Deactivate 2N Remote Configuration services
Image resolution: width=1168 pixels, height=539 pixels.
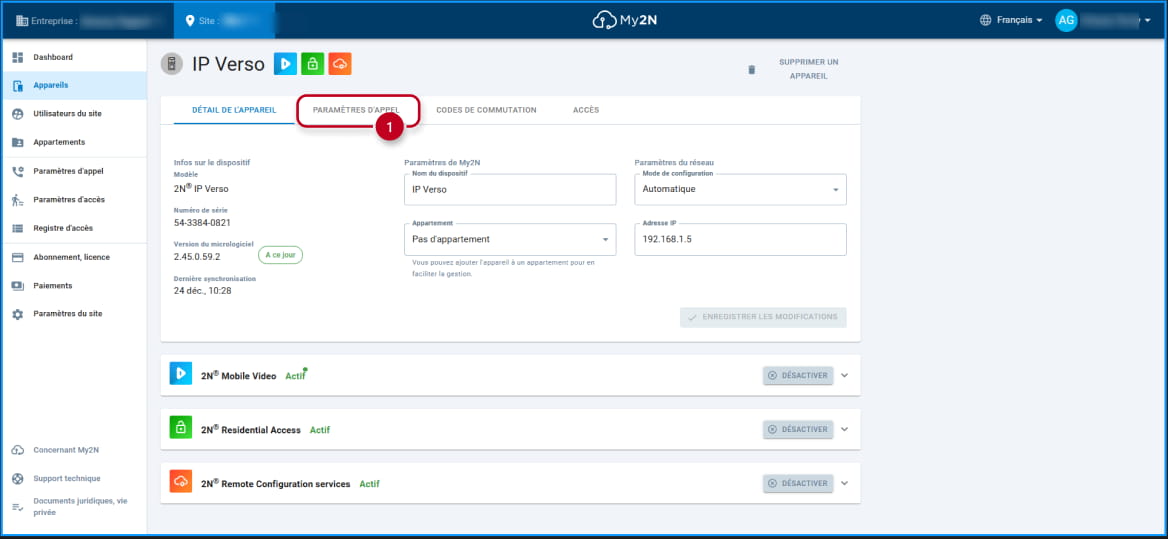(798, 484)
